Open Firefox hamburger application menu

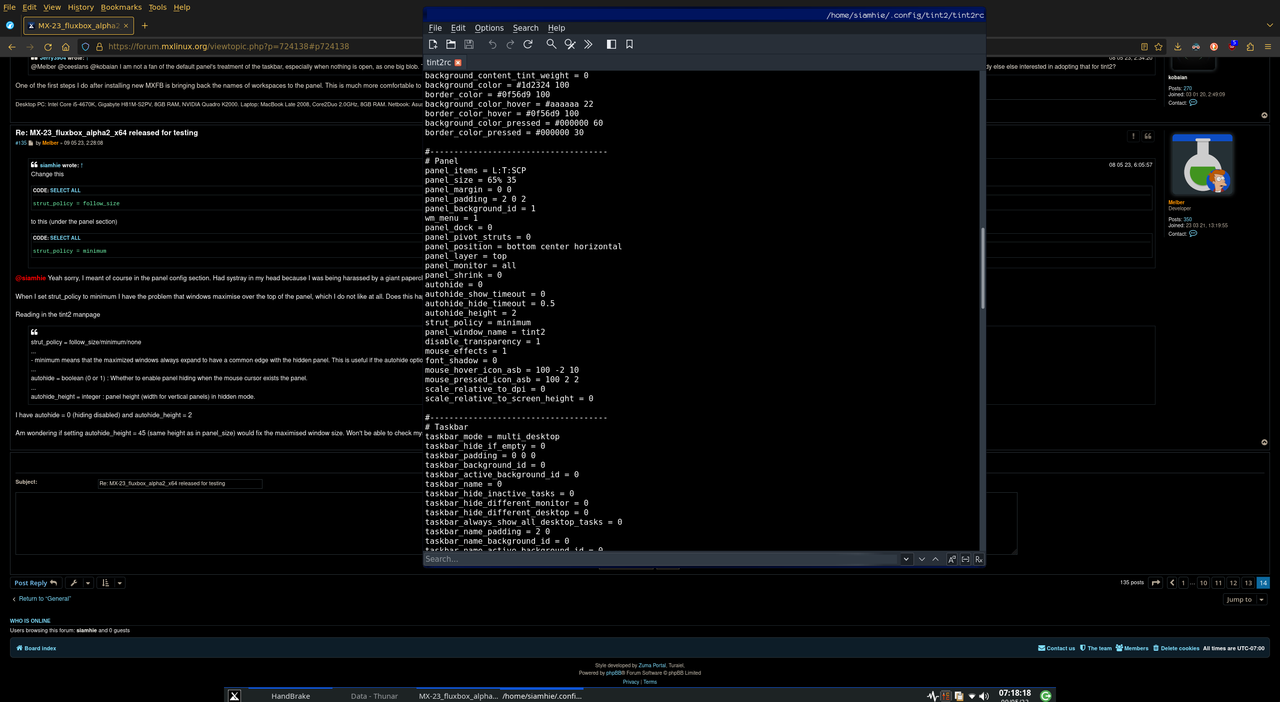pyautogui.click(x=1267, y=46)
